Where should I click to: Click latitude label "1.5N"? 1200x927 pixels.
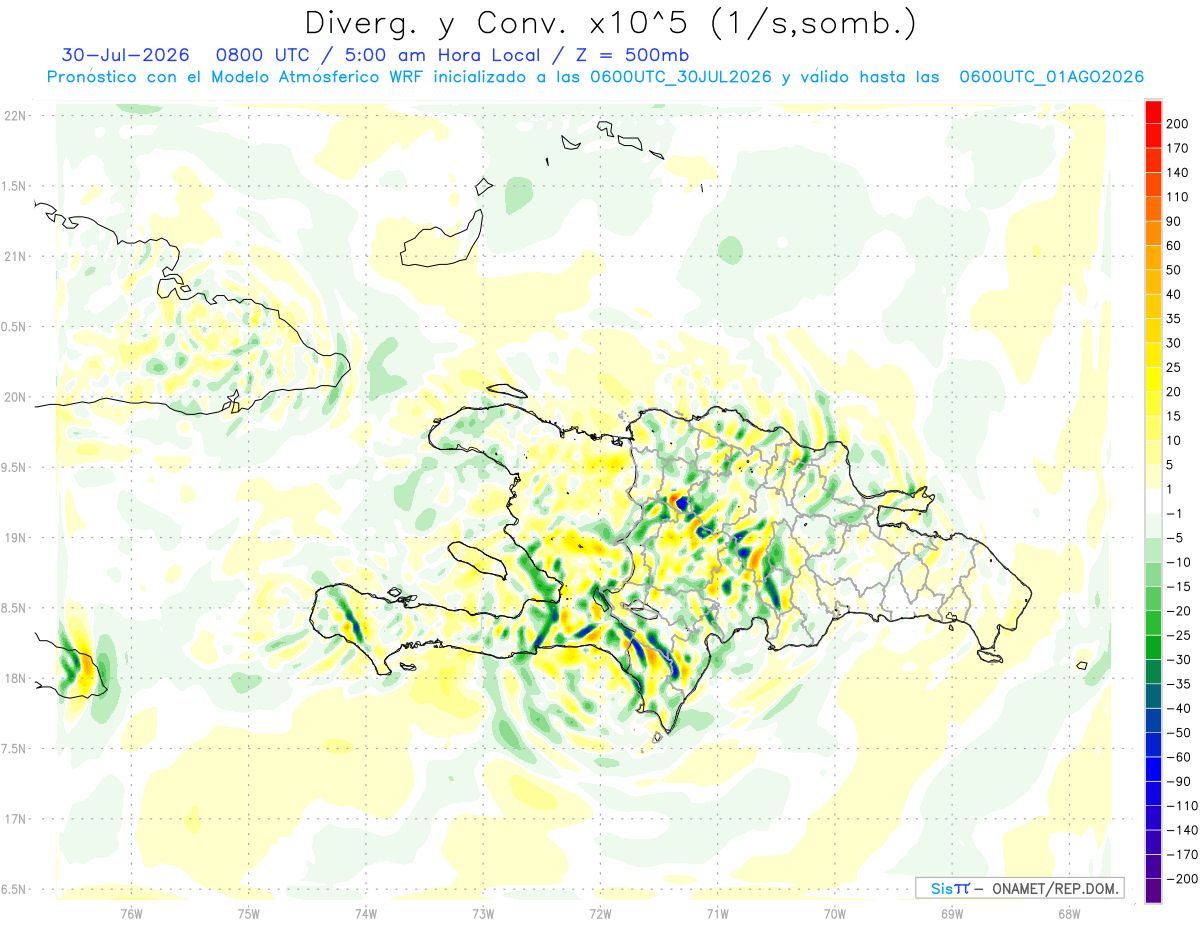tap(15, 186)
